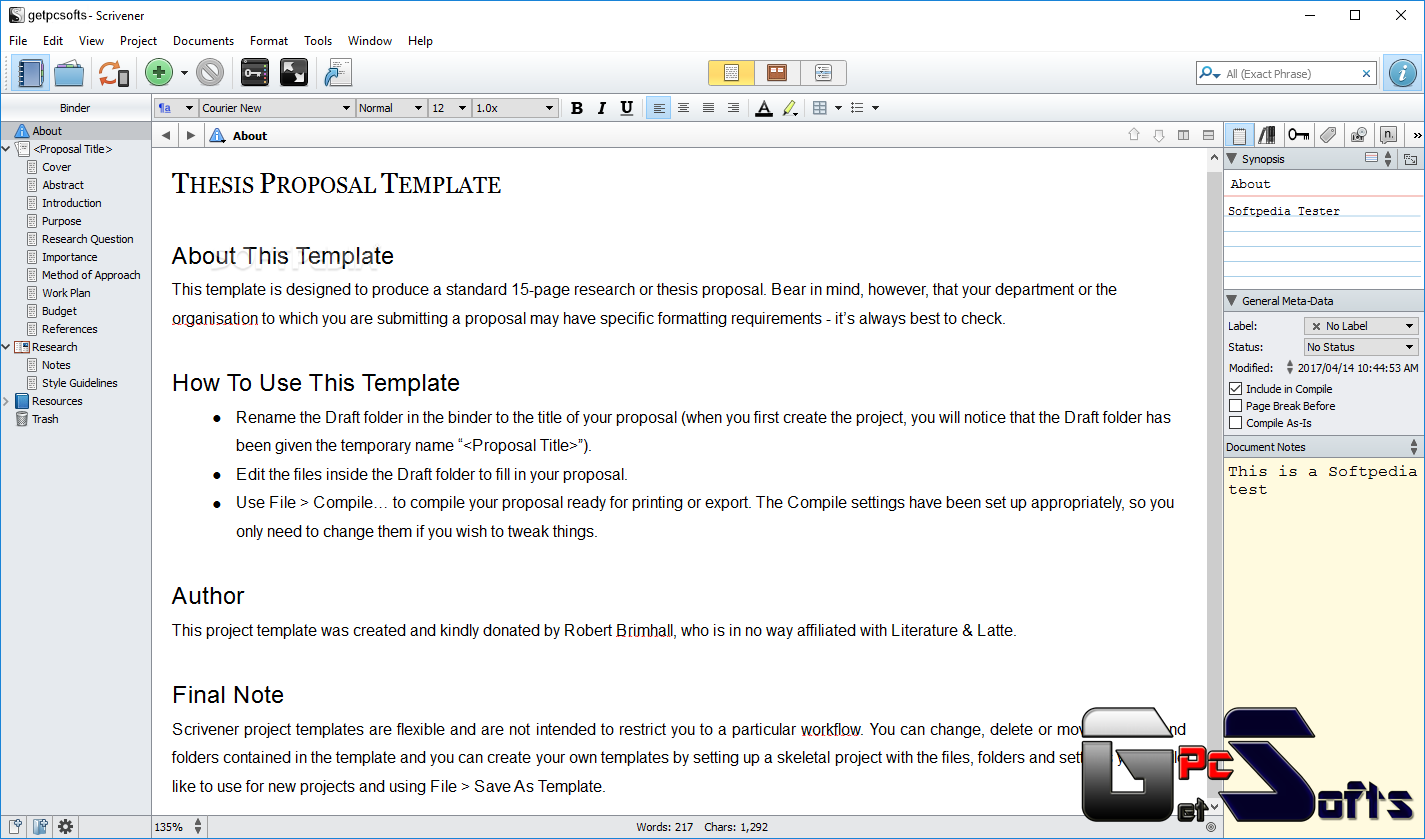Uncheck Include in Compile
Image resolution: width=1425 pixels, height=839 pixels.
pos(1236,389)
